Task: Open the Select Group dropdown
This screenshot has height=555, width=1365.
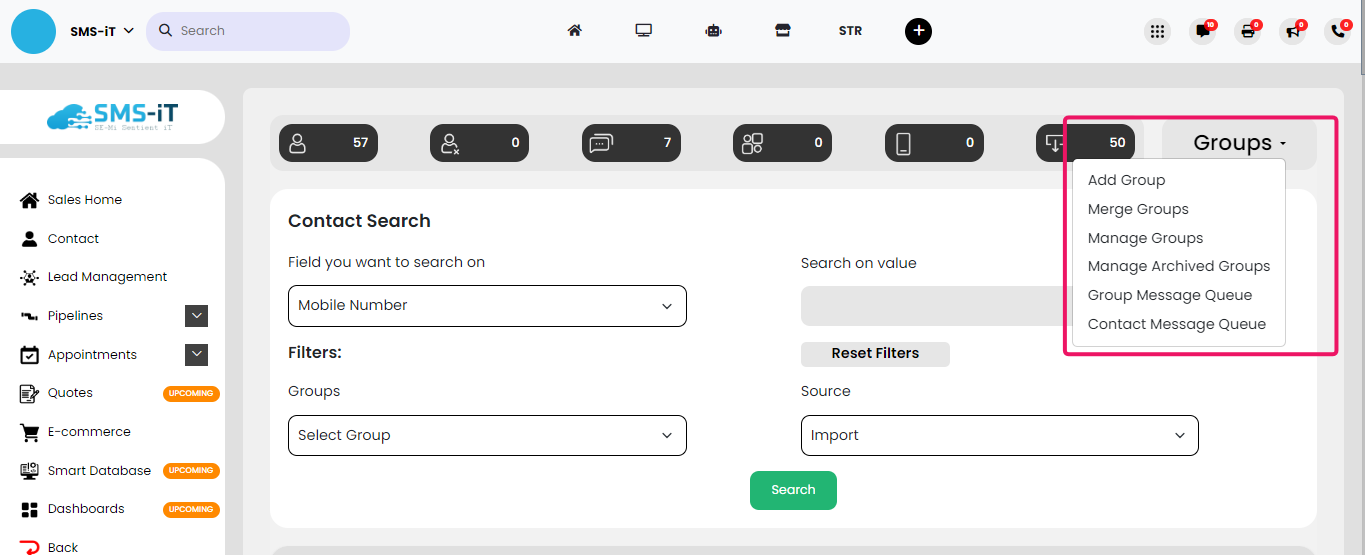Action: [487, 435]
